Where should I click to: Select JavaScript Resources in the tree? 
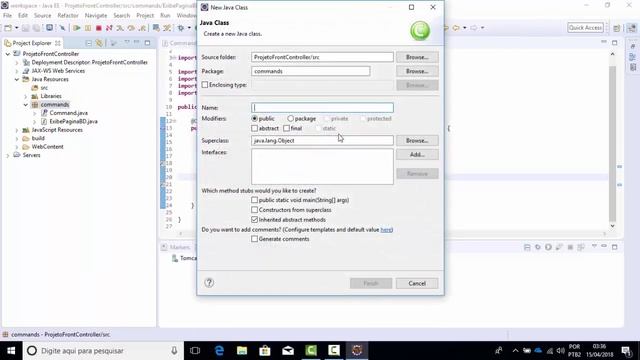click(57, 130)
